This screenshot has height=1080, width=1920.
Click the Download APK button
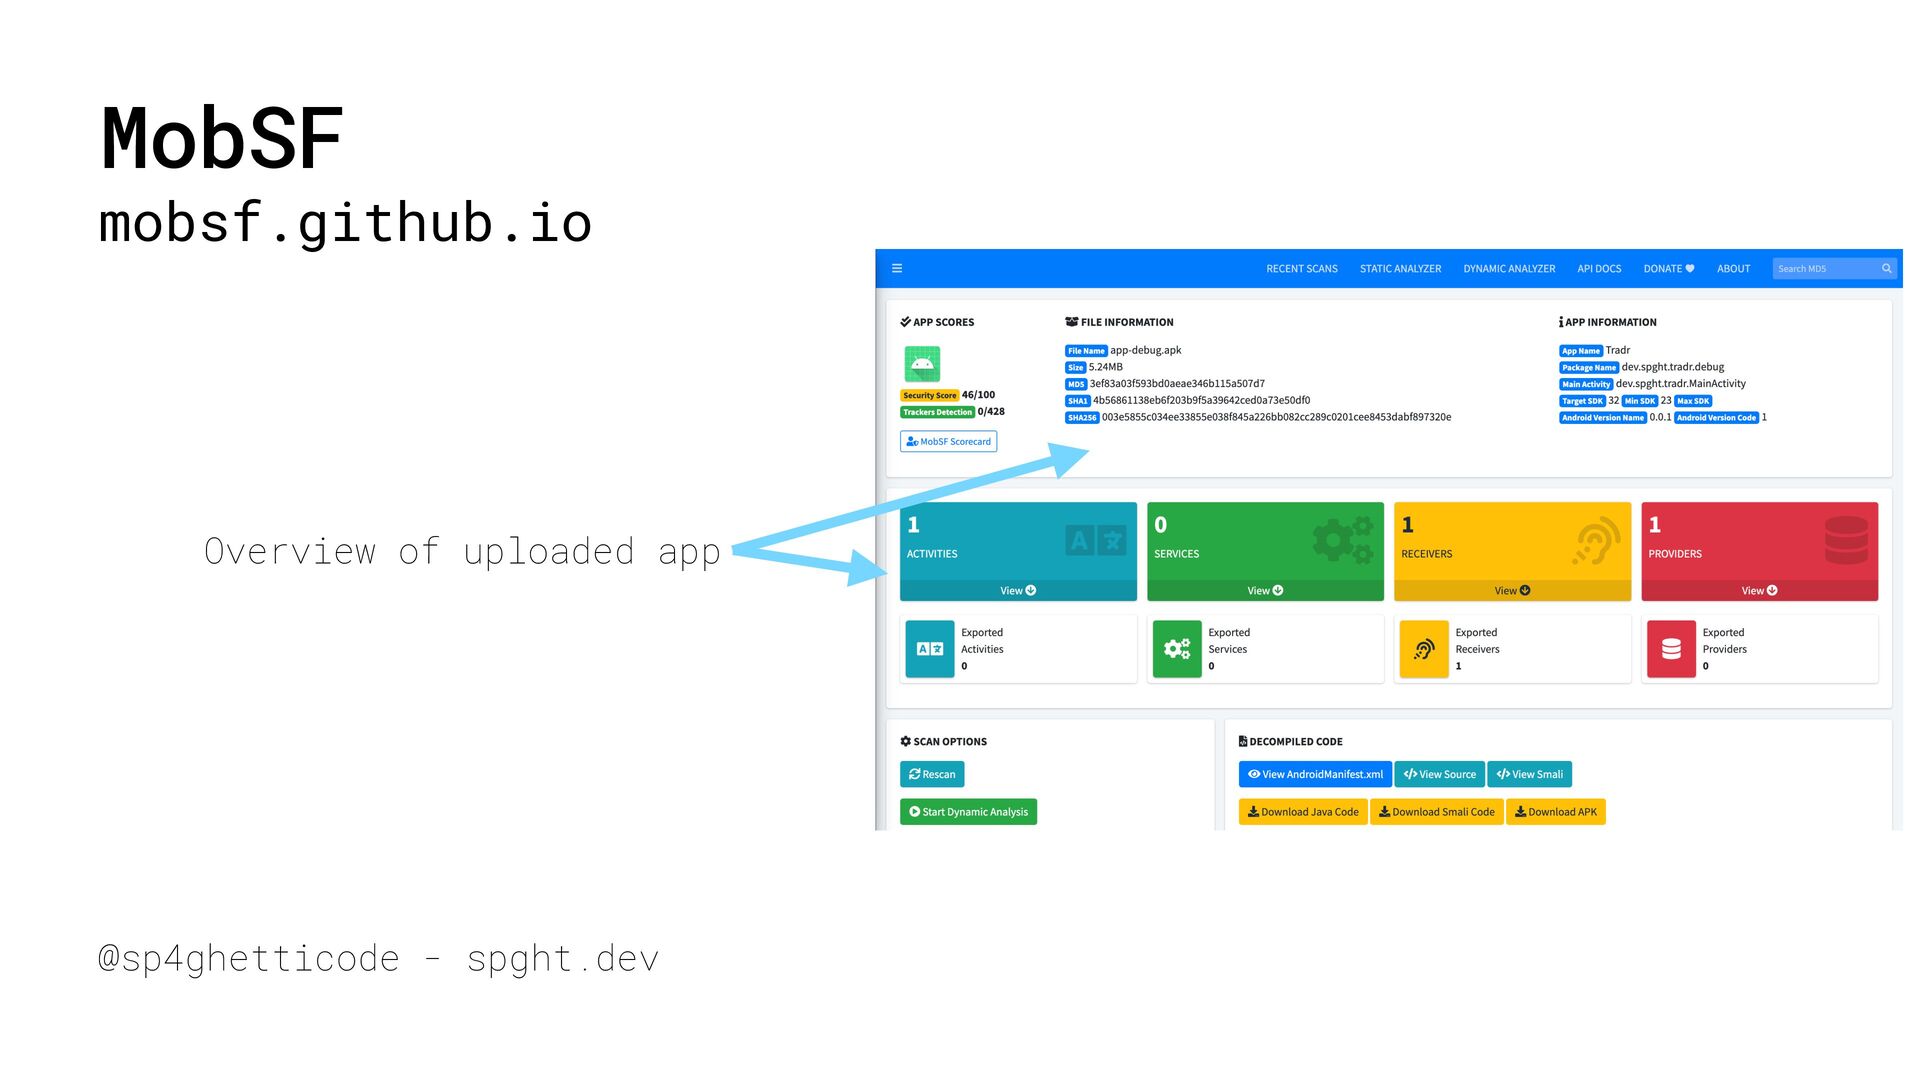[1555, 812]
